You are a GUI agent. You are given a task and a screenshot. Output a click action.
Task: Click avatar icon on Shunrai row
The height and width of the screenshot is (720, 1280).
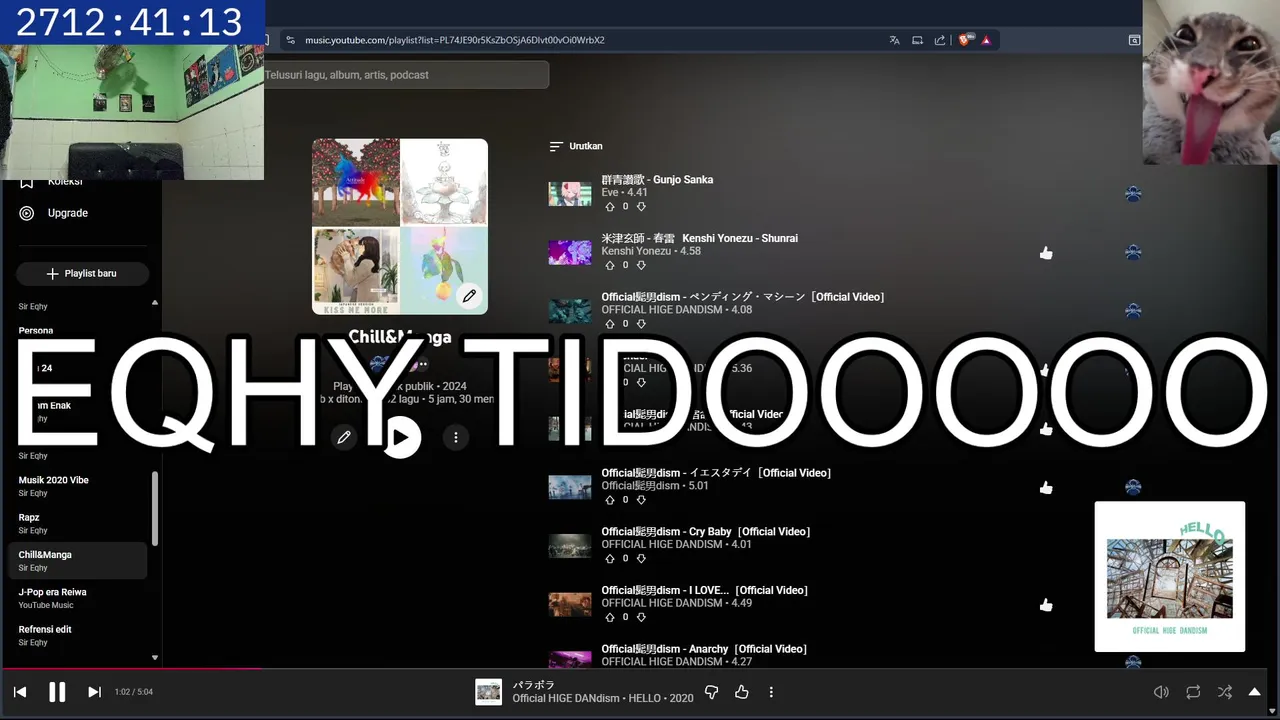1133,253
